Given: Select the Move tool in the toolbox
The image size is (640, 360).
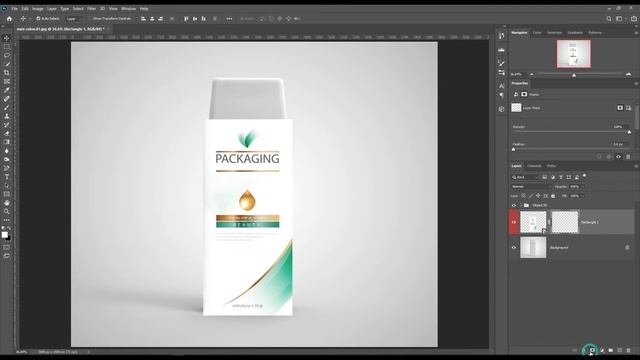Looking at the screenshot, I should [7, 38].
